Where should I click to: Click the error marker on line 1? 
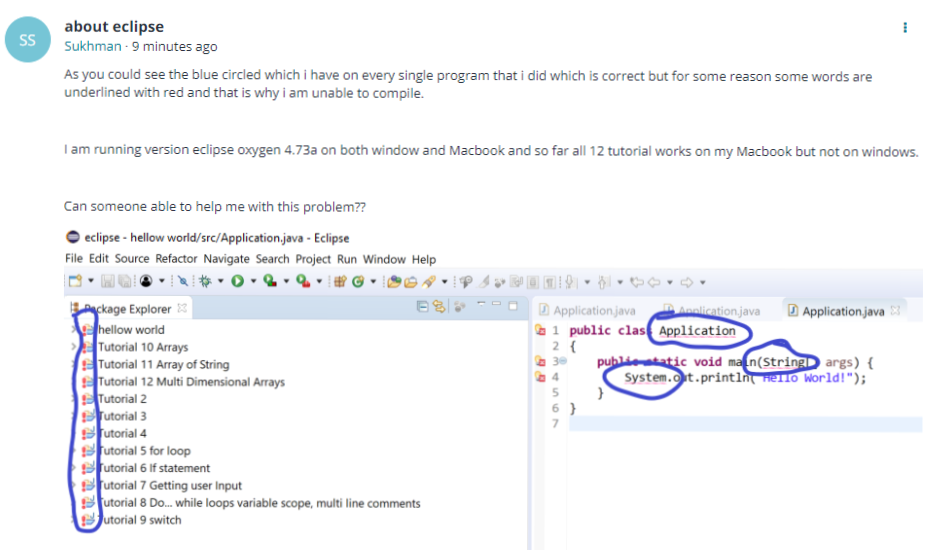coord(540,330)
